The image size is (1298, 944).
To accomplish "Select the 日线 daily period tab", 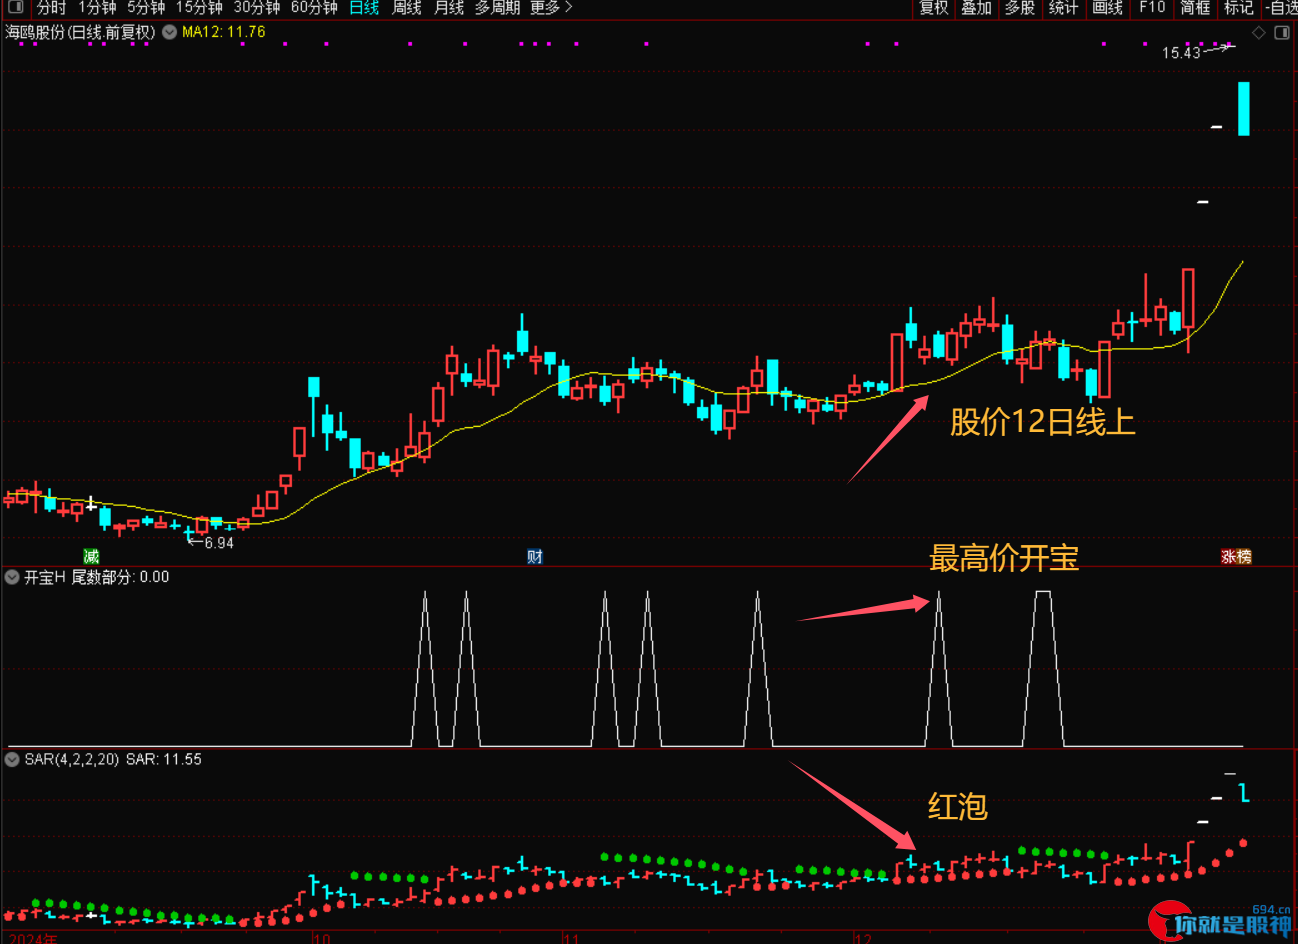I will (364, 8).
